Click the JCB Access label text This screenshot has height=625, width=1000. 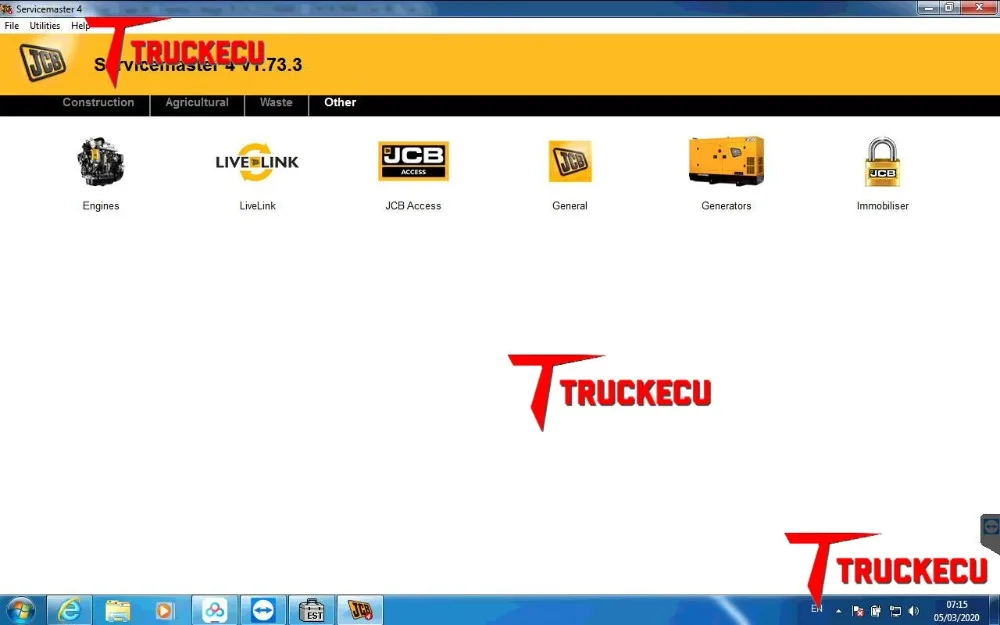coord(413,206)
